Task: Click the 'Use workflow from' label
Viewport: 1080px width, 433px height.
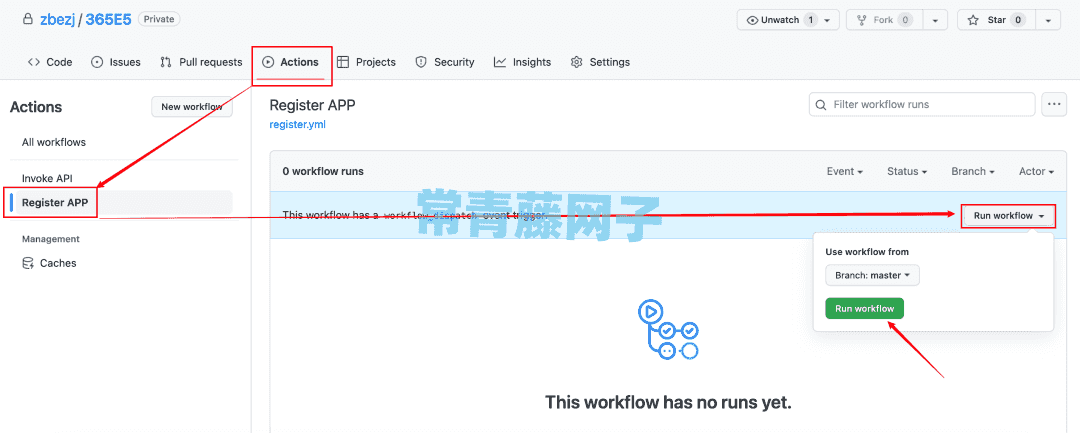Action: [867, 252]
